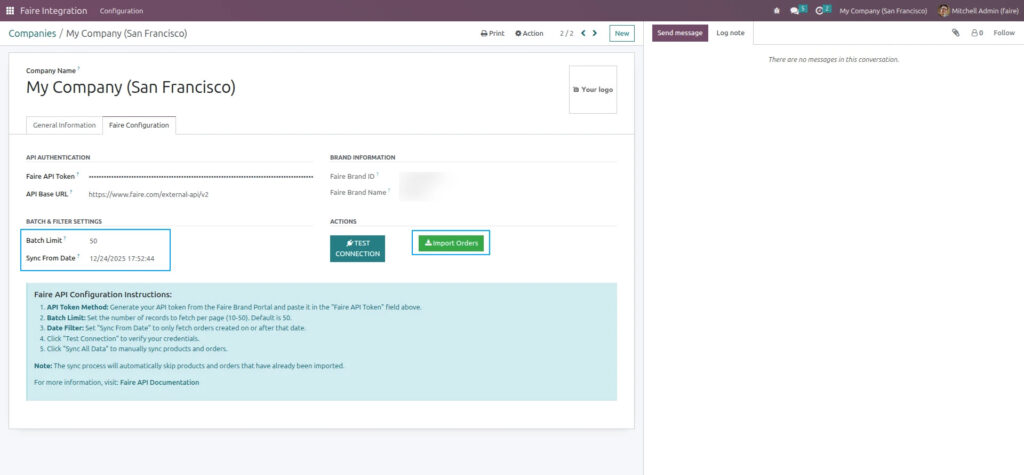Switch to the General Information tab

64,125
